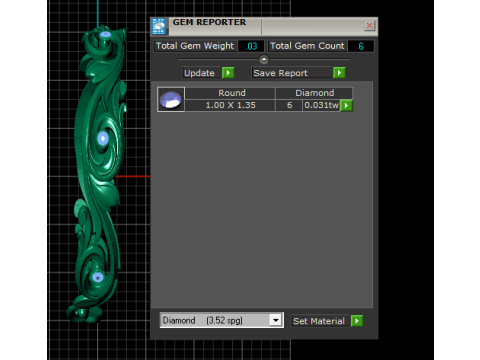Click the green arrow next to Save Report
Screen dimensions: 480x360
click(339, 73)
